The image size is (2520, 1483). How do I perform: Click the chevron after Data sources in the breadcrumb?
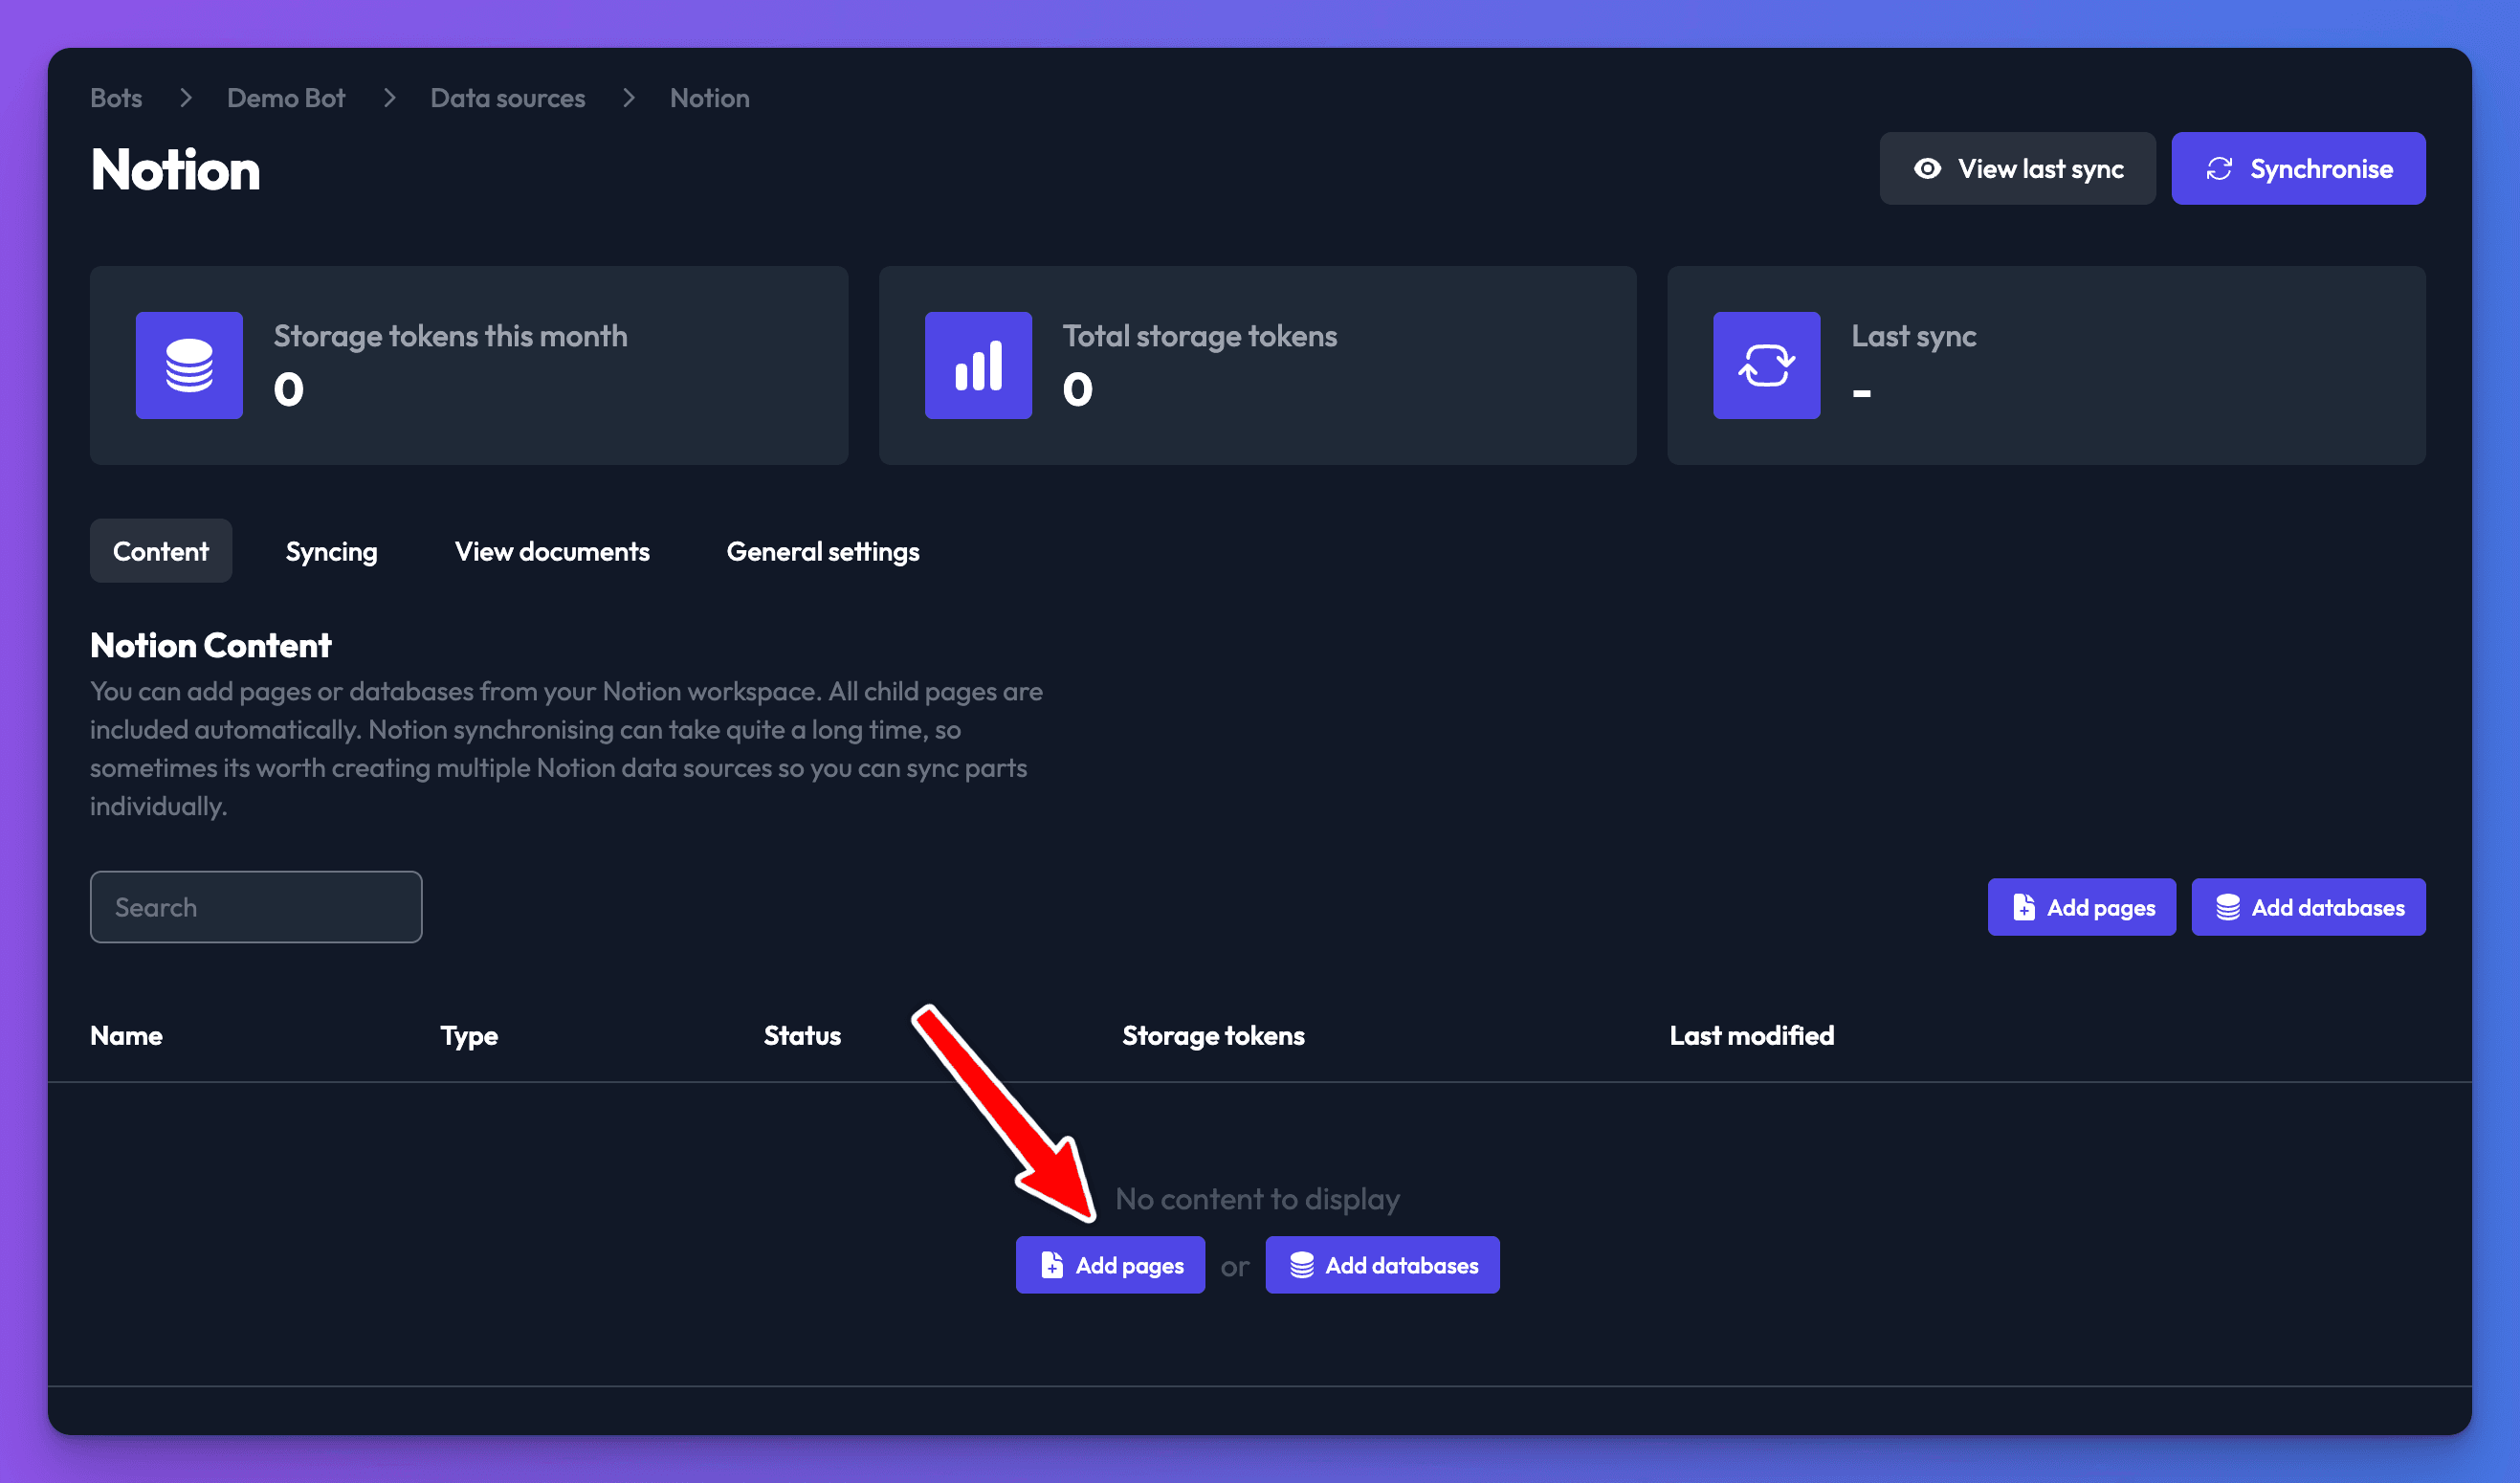tap(628, 98)
